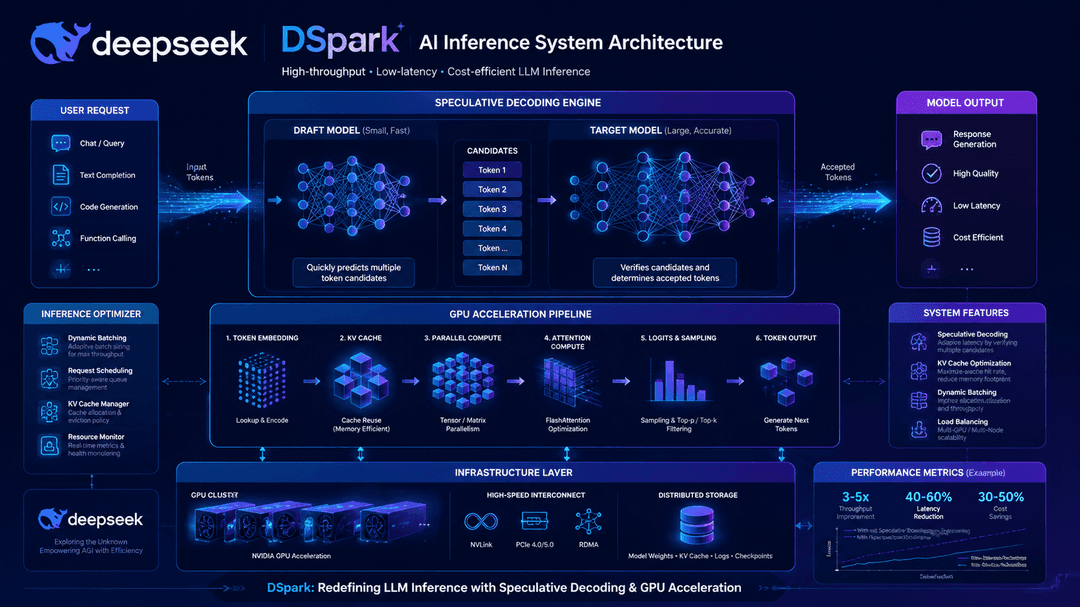Image resolution: width=1080 pixels, height=607 pixels.
Task: Select the Token 2 candidate box
Action: [492, 189]
